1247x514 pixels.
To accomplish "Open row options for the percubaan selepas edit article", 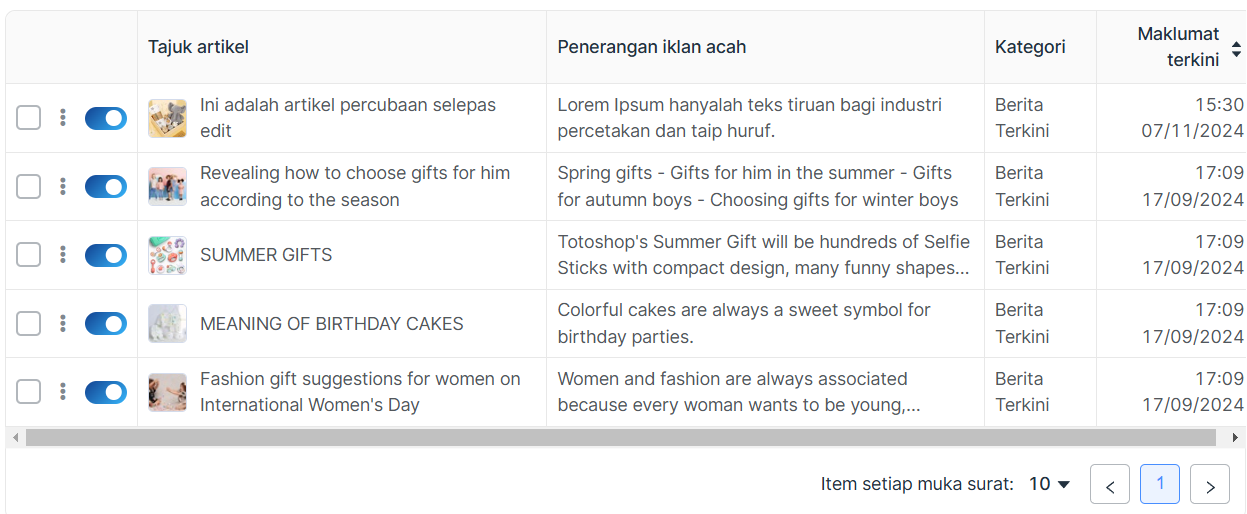I will (63, 118).
